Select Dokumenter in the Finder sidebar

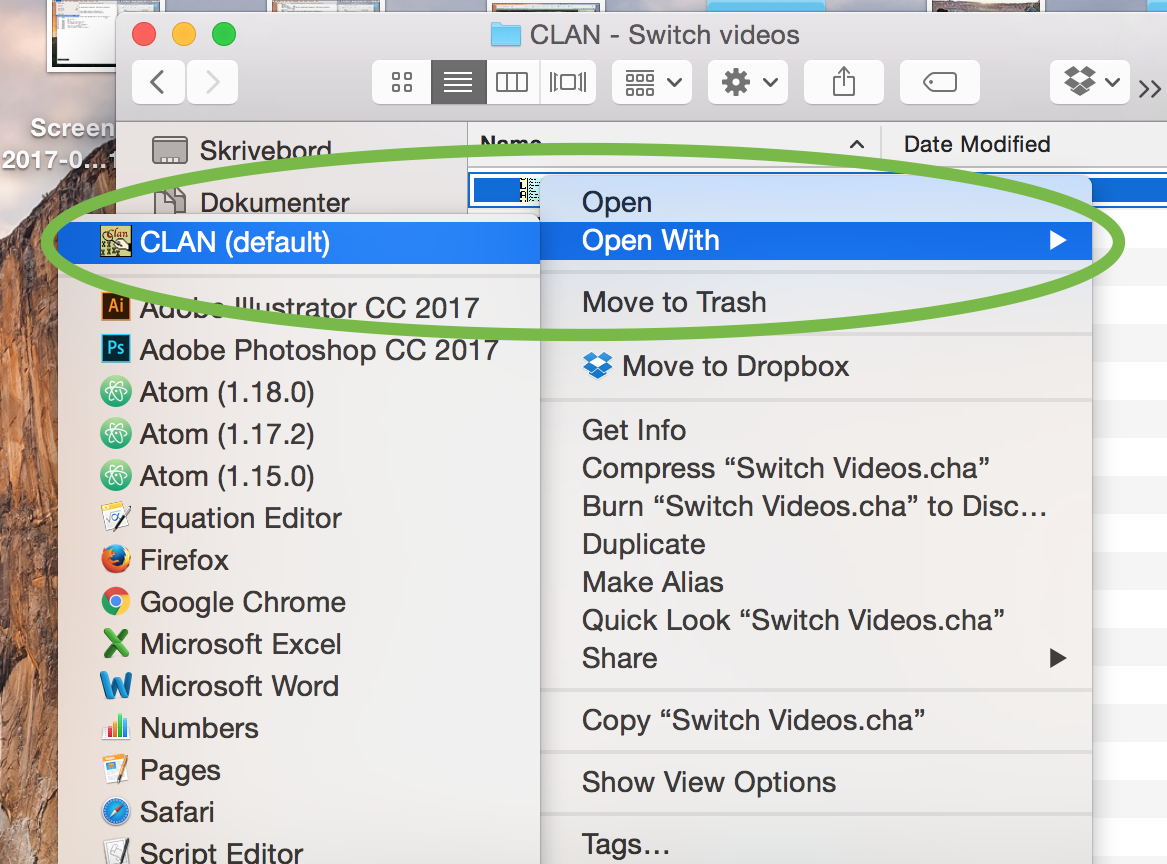tap(251, 202)
